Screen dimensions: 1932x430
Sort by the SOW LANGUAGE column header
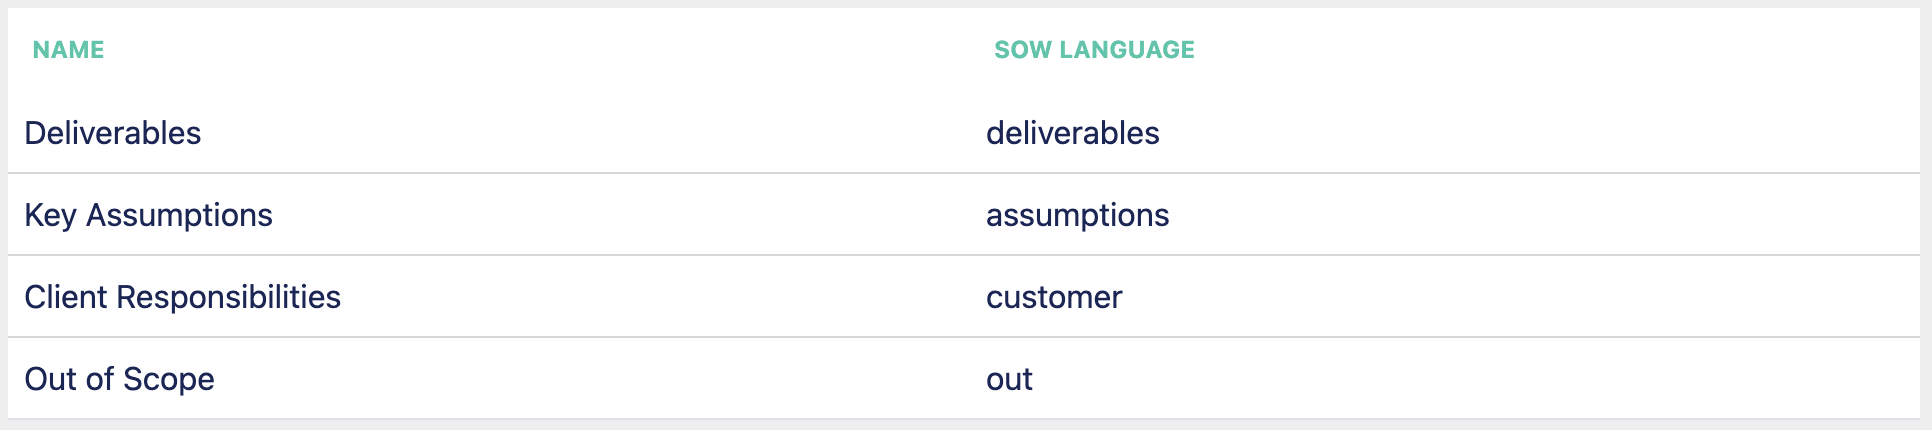(x=1094, y=50)
